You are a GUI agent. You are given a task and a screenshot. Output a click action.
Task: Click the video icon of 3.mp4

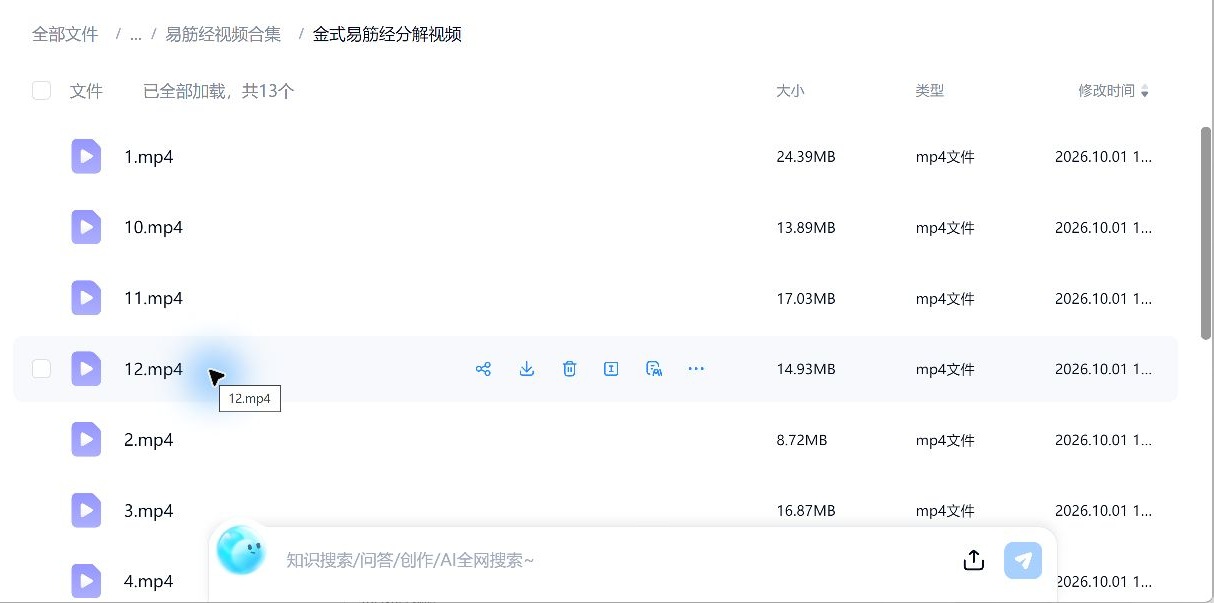point(86,511)
